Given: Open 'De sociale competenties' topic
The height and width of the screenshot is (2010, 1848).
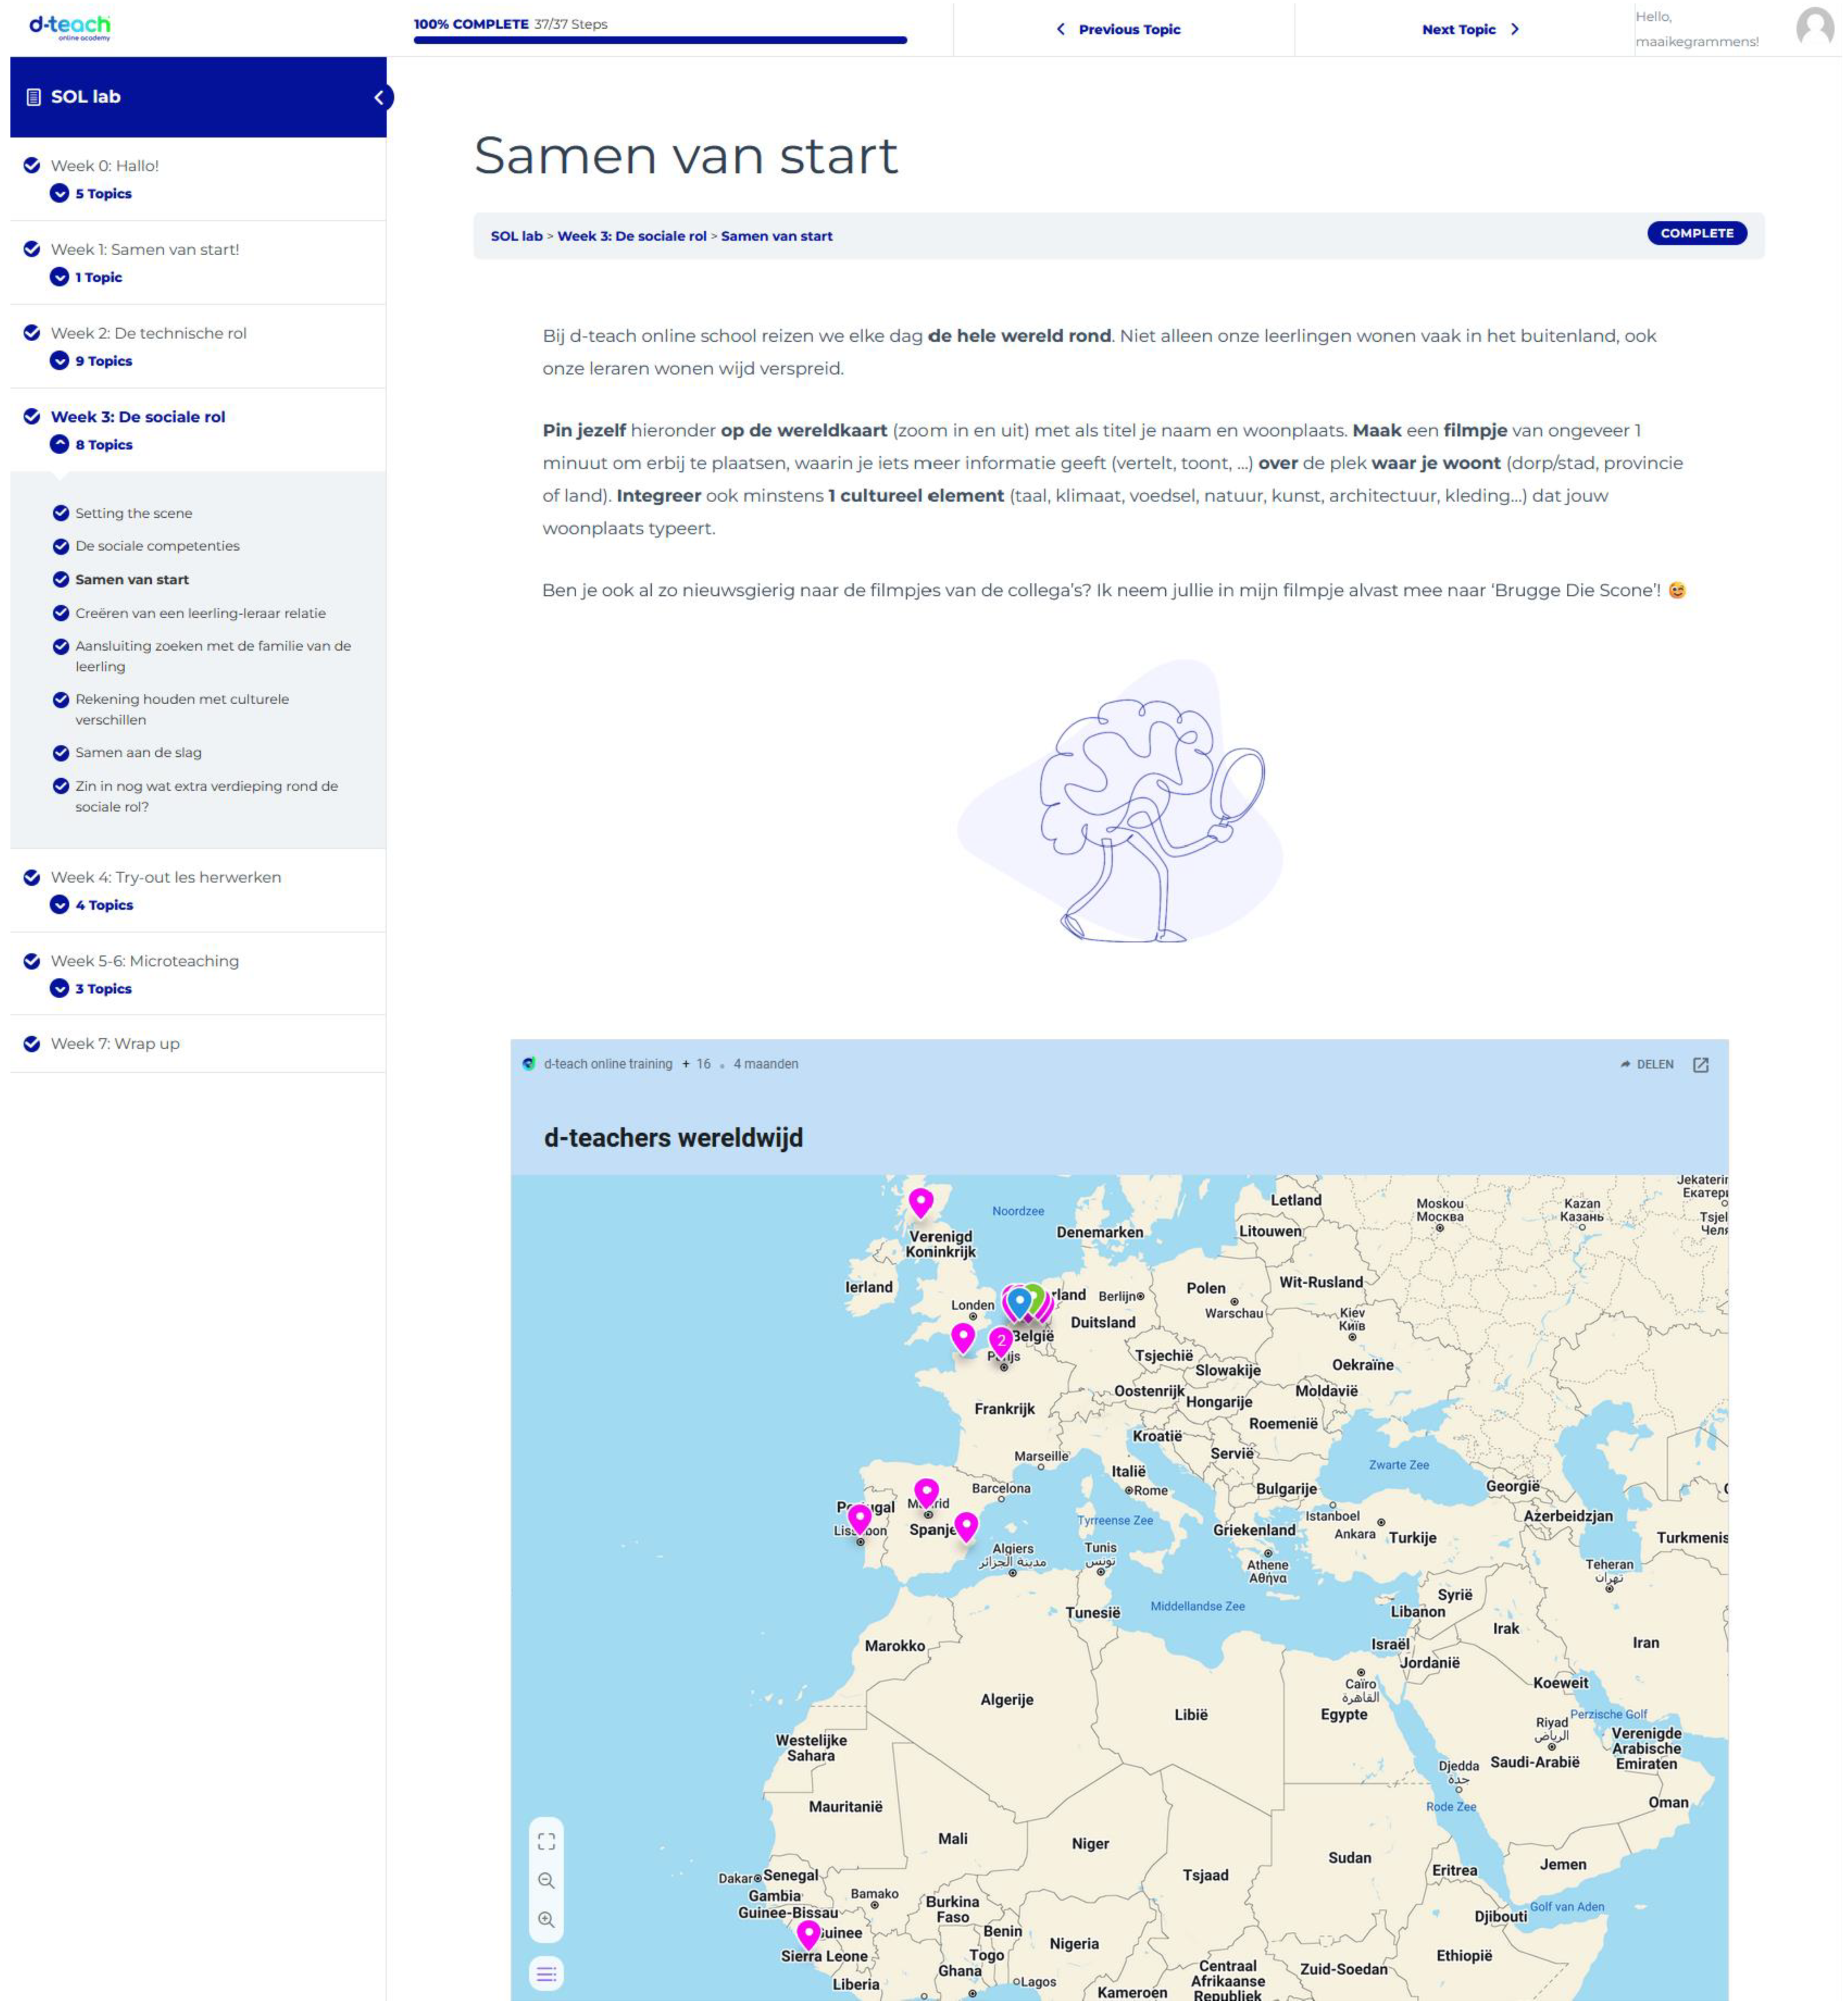Looking at the screenshot, I should coord(158,546).
